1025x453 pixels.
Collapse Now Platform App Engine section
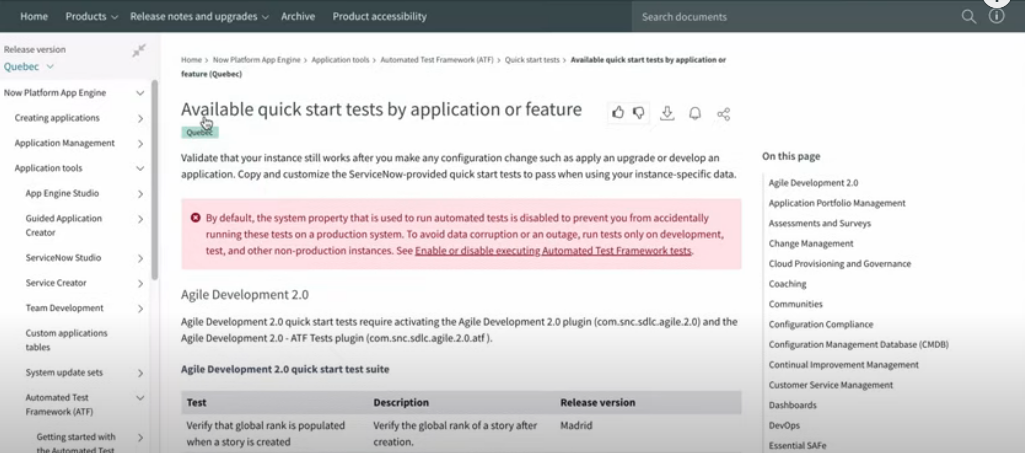click(x=140, y=93)
